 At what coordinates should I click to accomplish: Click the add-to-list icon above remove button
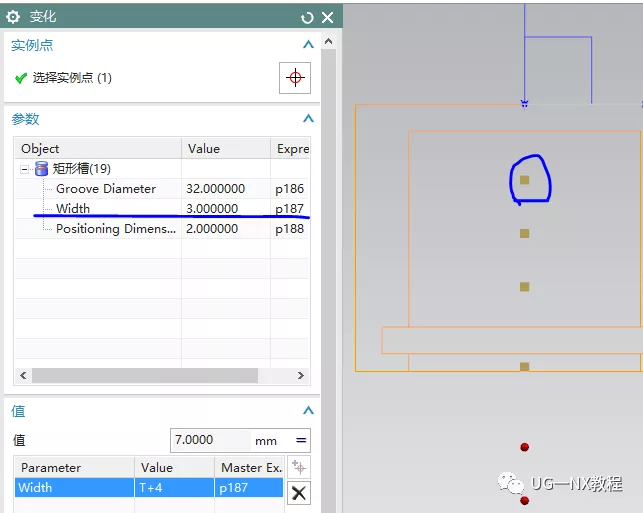(299, 467)
